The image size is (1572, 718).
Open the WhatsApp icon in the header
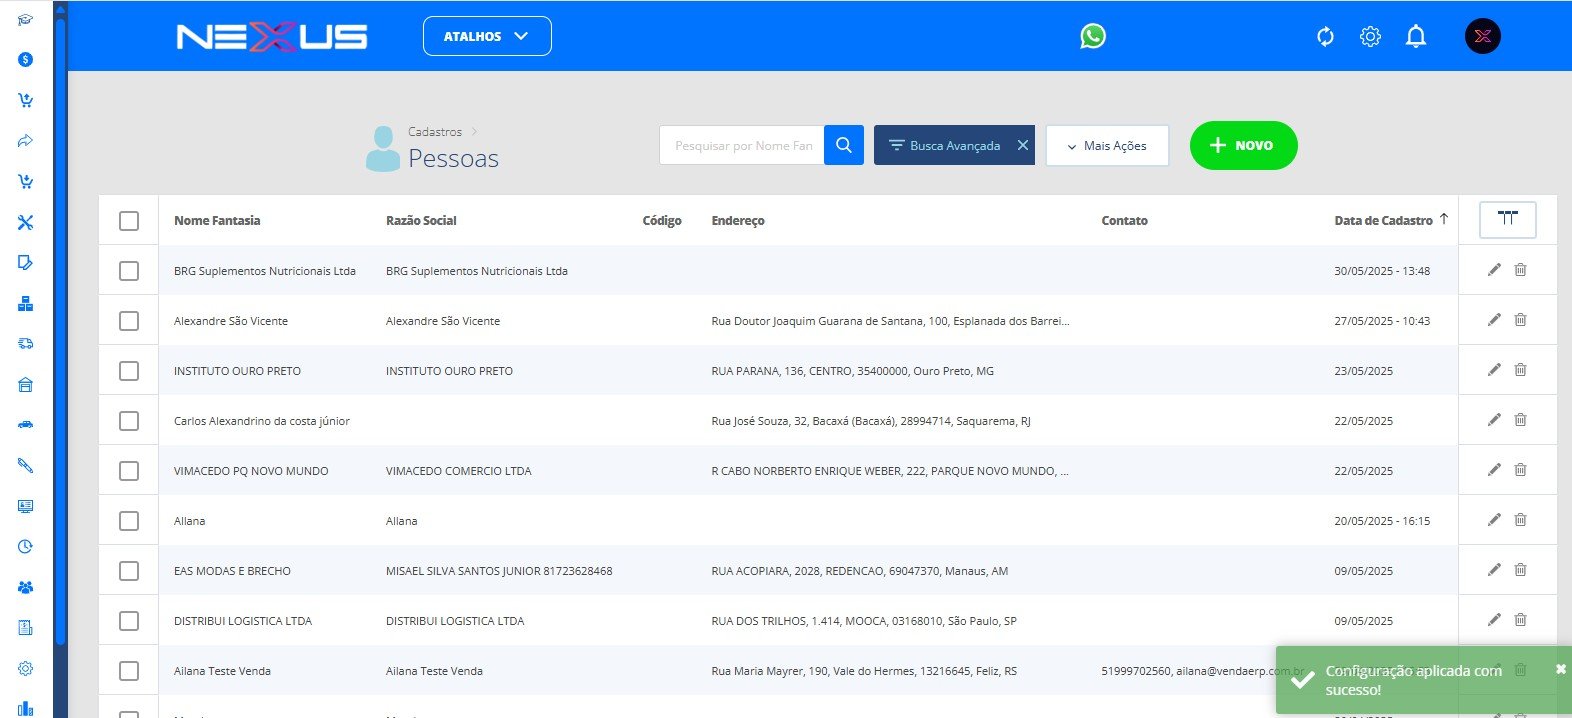pos(1093,36)
